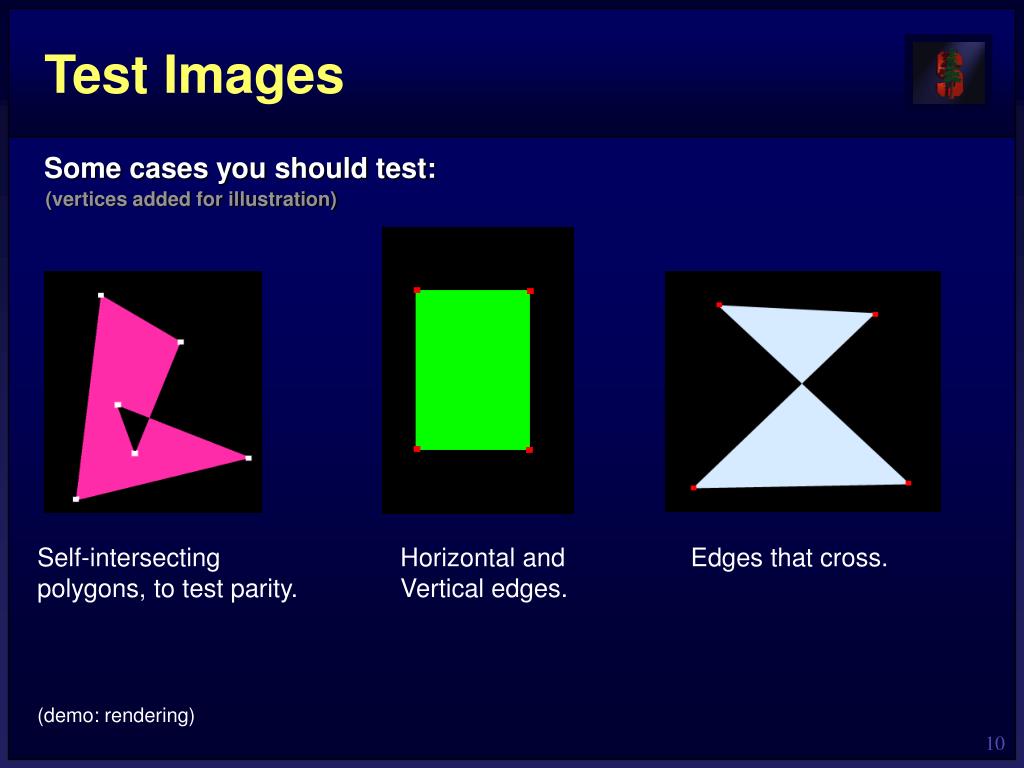Click the "Test Images" slide title
1024x768 pixels.
(194, 75)
